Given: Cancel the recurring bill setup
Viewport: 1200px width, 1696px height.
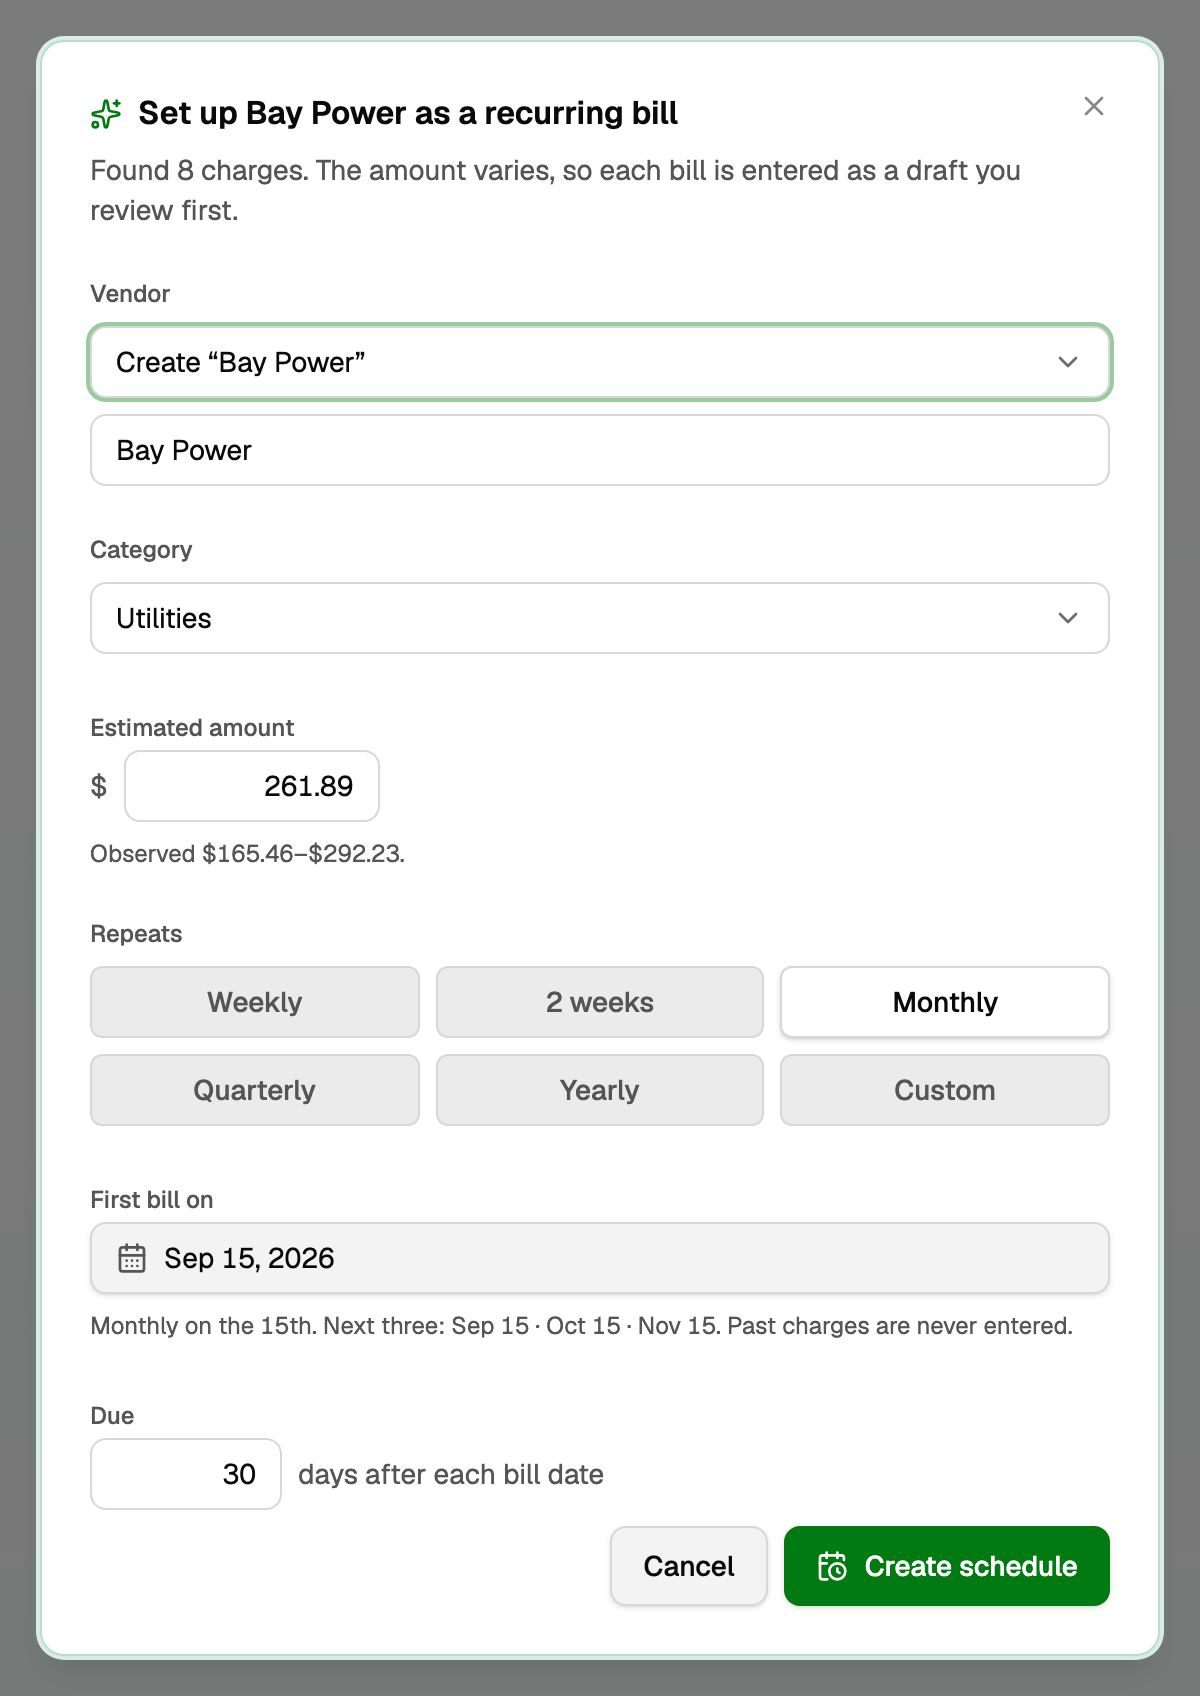Looking at the screenshot, I should (689, 1566).
